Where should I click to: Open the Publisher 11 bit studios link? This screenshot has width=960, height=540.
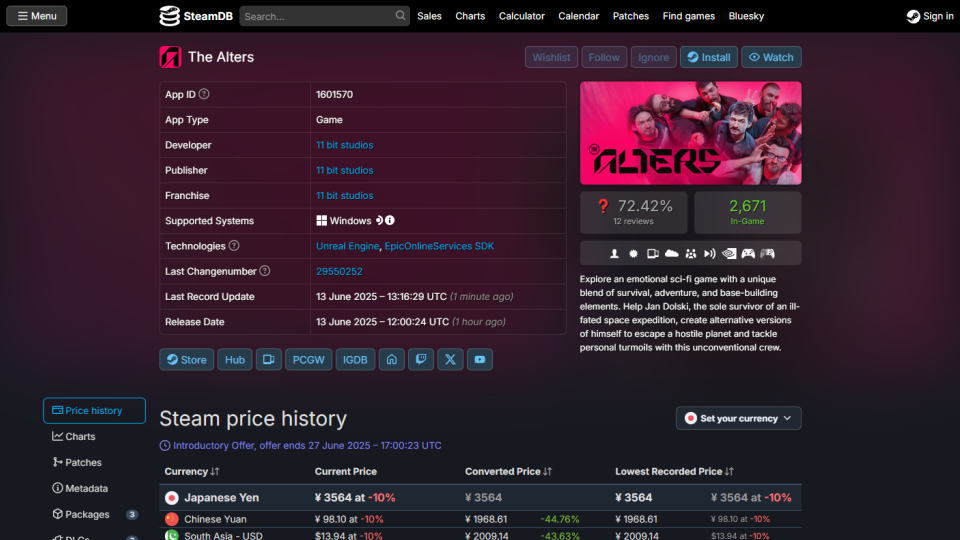(x=345, y=170)
